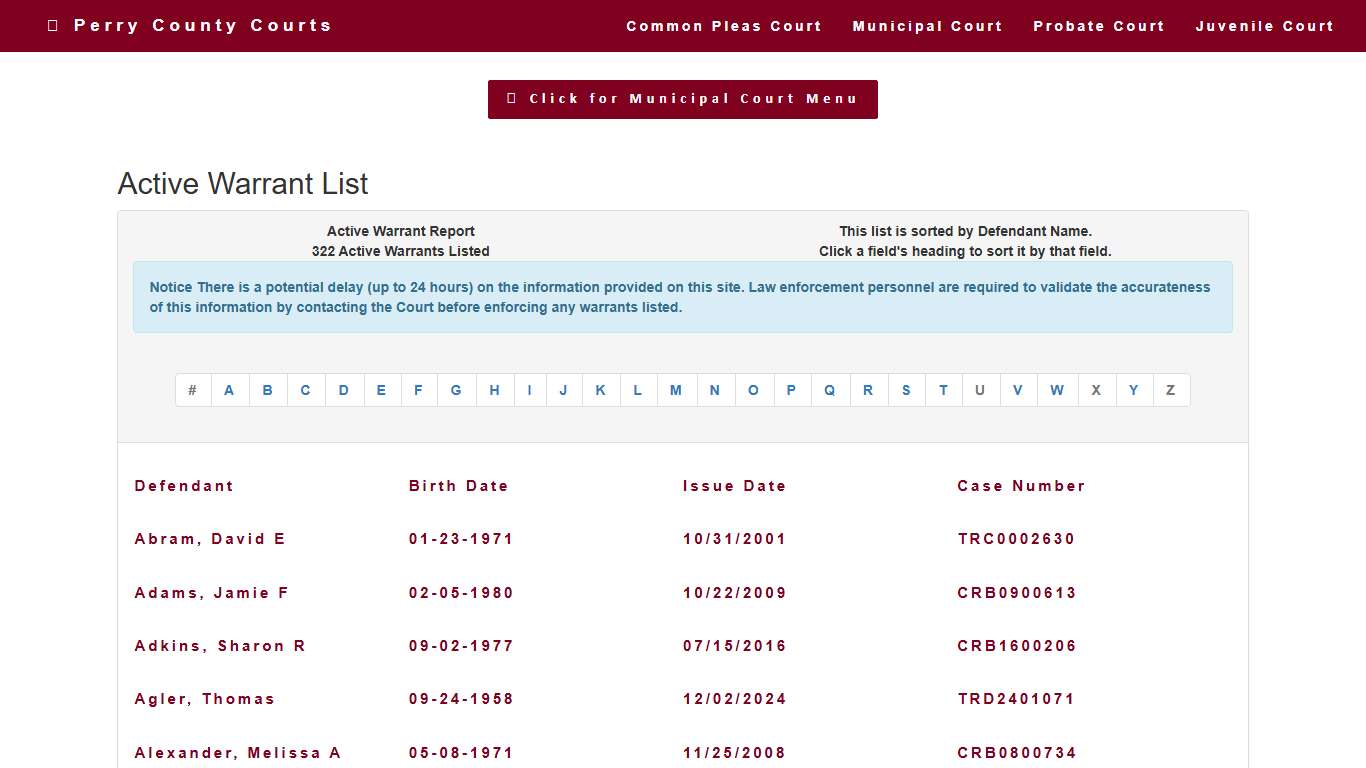Screen dimensions: 1366x768
Task: Sort list by Defendant column heading
Action: pyautogui.click(x=184, y=486)
